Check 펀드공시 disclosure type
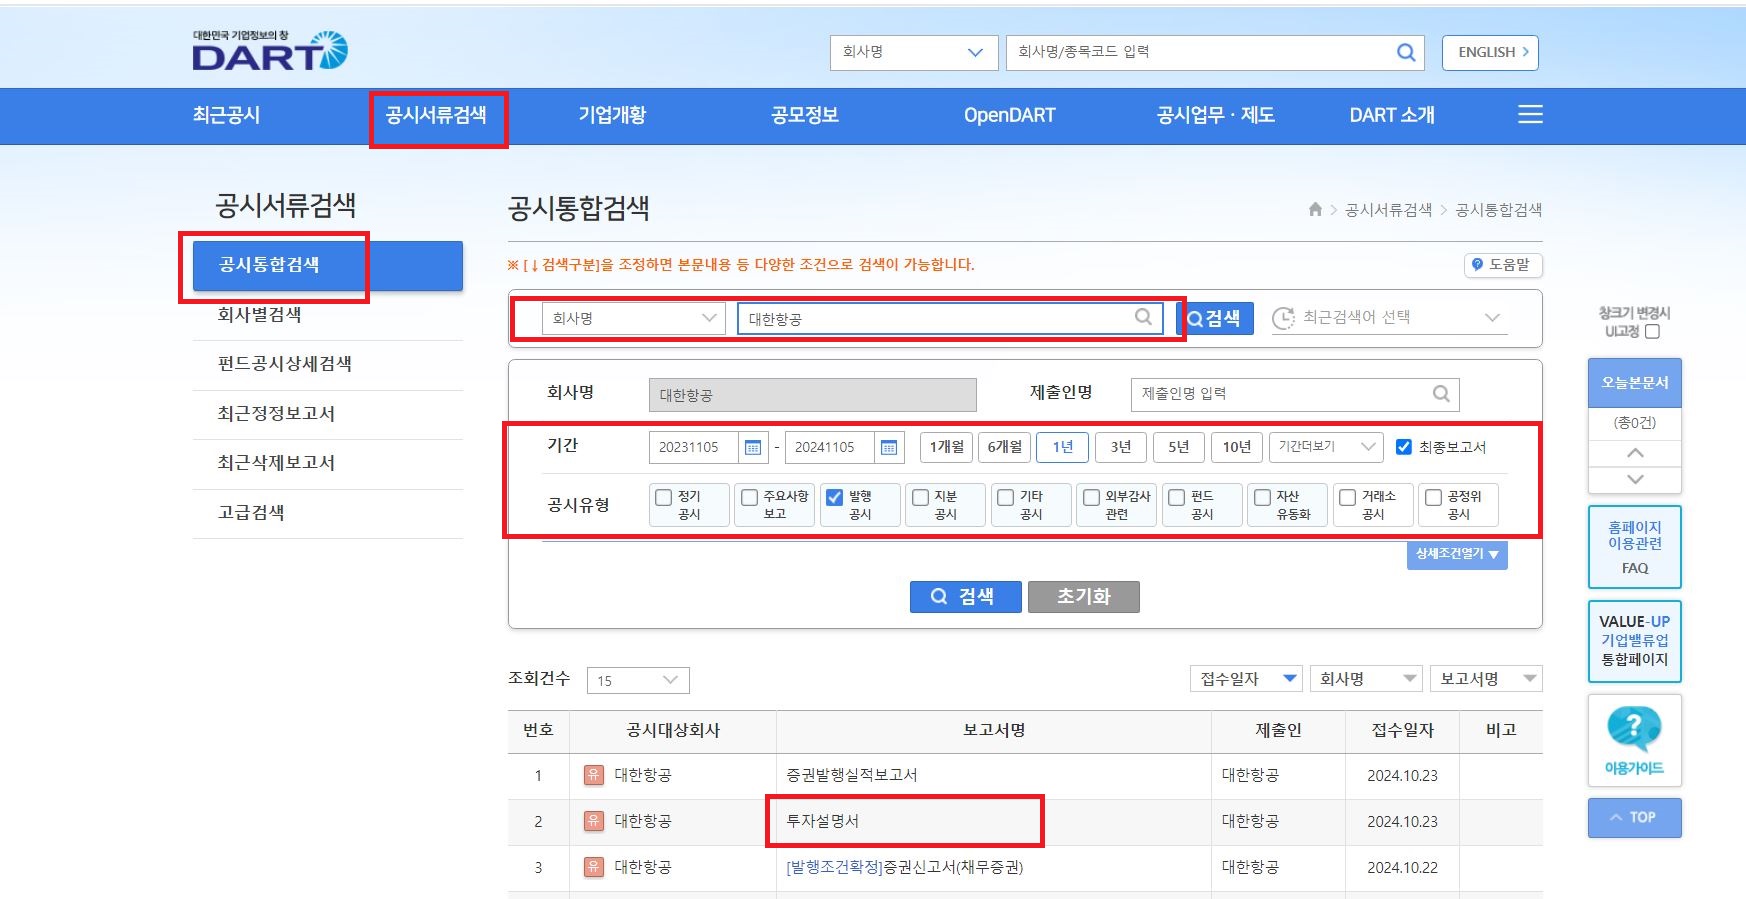 1177,497
